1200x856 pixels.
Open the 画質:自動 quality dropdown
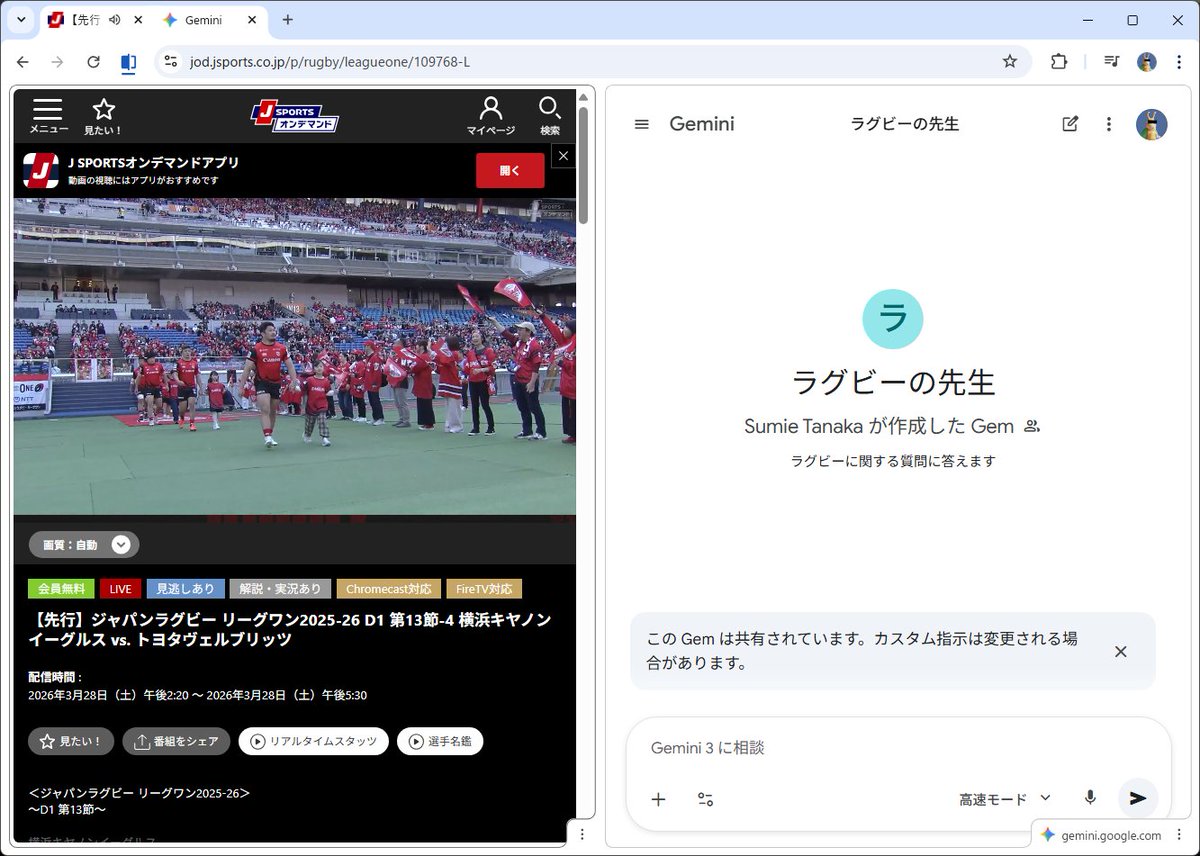coord(84,545)
